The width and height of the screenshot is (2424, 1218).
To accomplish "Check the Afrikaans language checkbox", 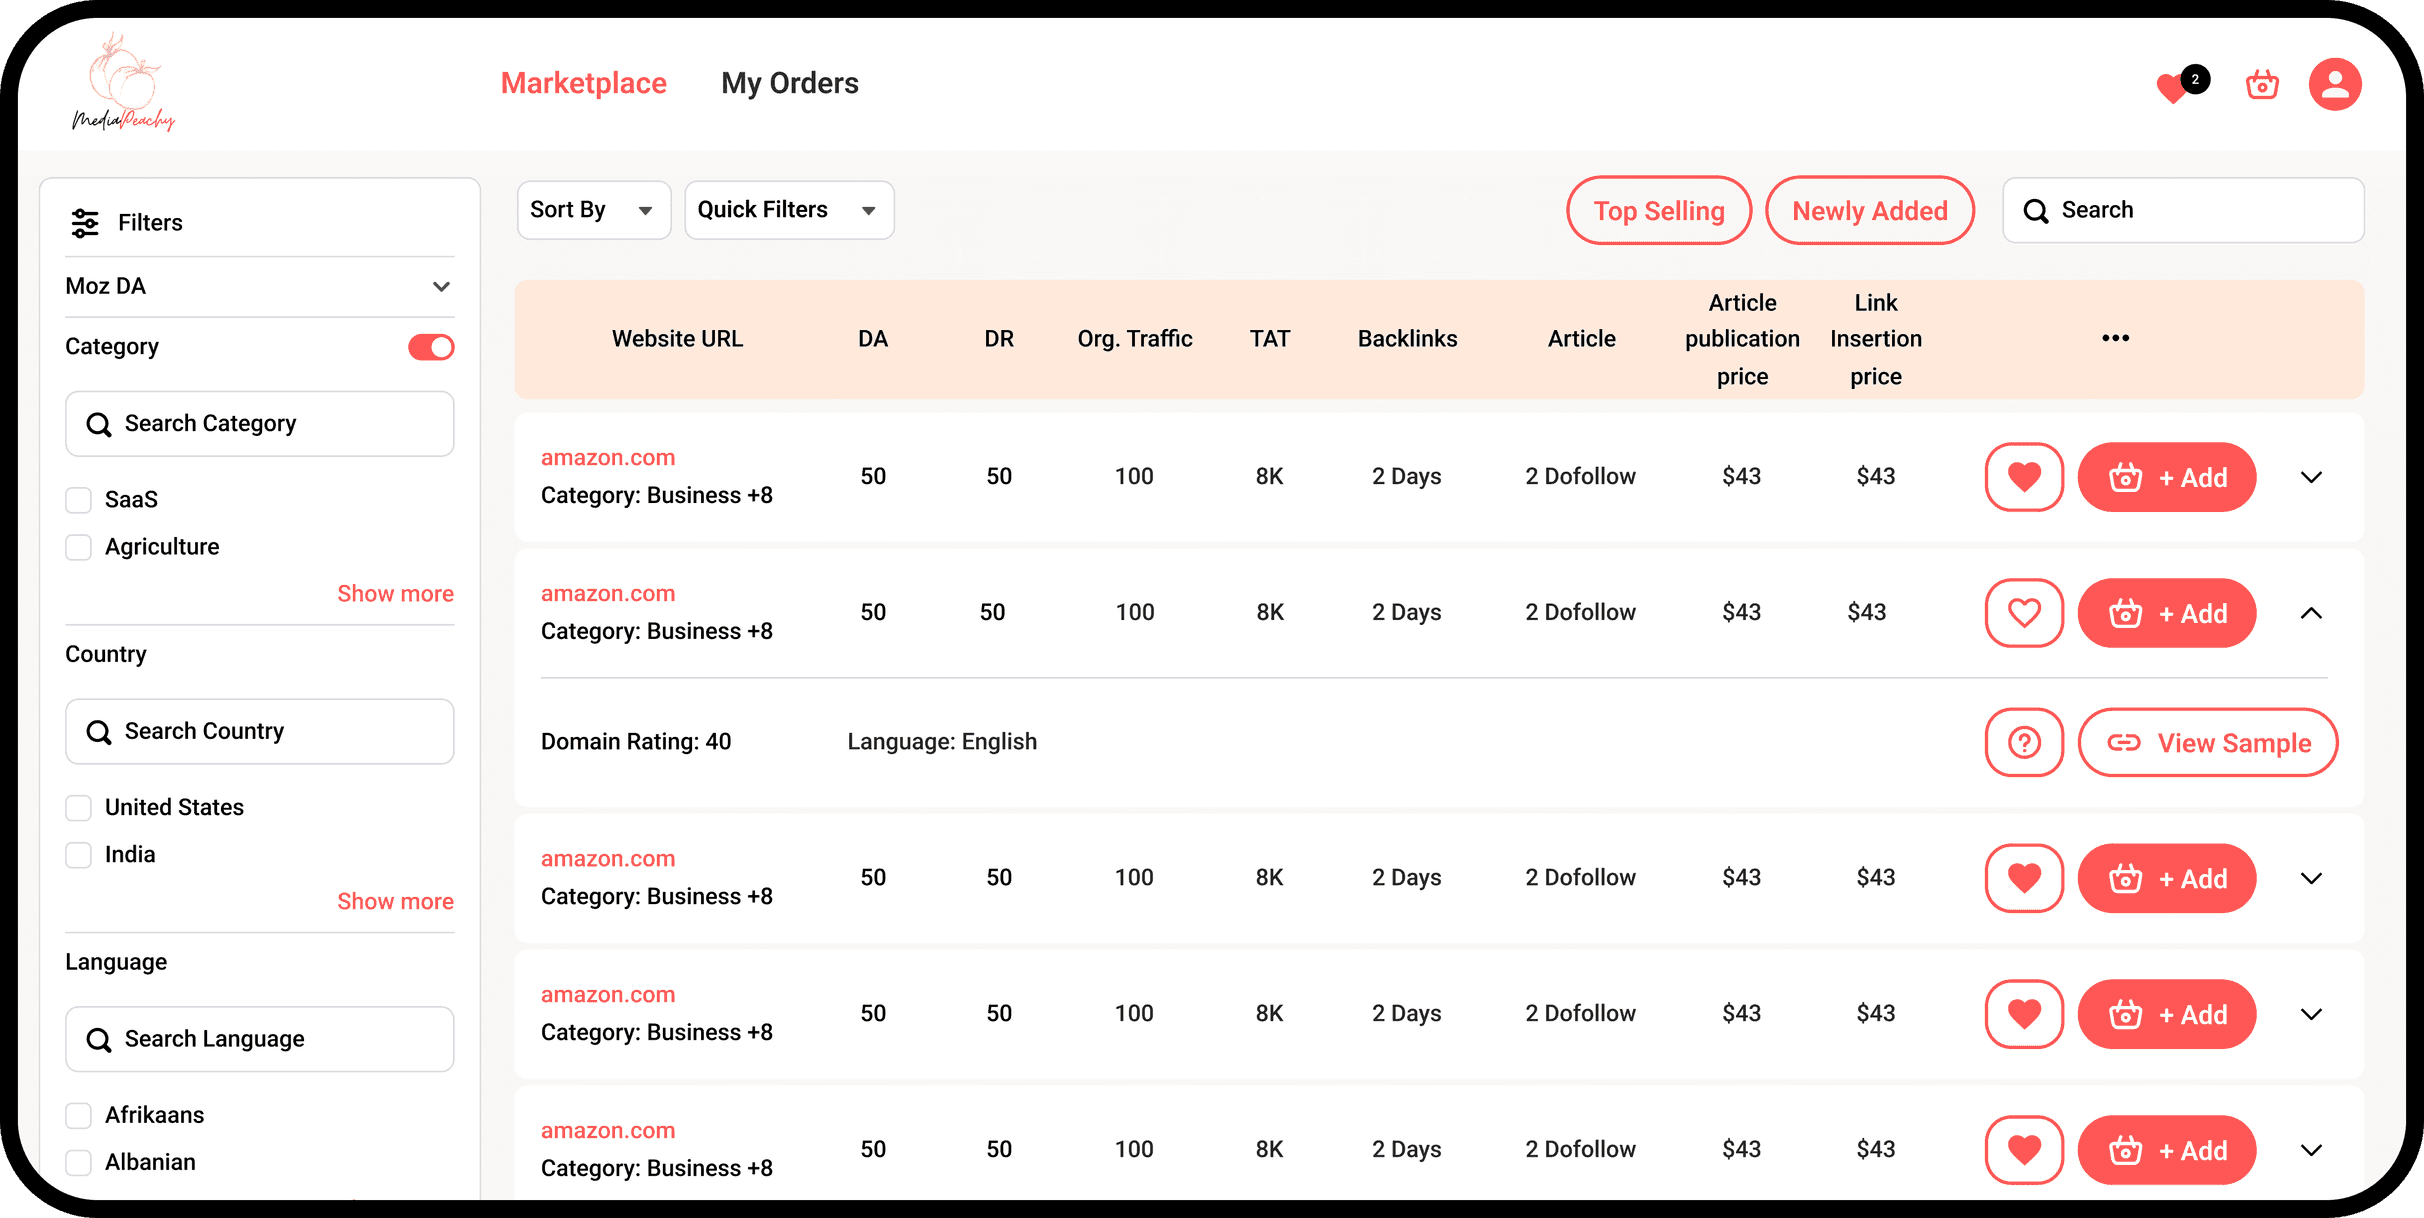I will tap(78, 1115).
